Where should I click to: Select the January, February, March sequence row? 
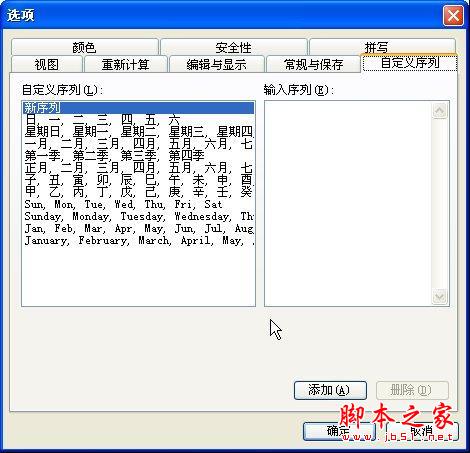click(138, 240)
